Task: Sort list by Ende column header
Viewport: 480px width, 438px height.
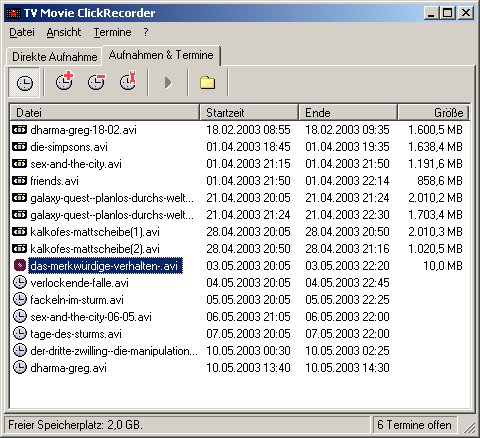Action: click(348, 113)
